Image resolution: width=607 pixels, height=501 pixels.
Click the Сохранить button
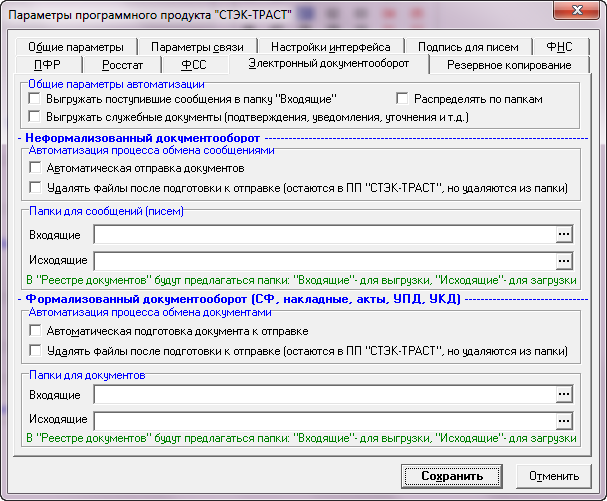tap(452, 476)
